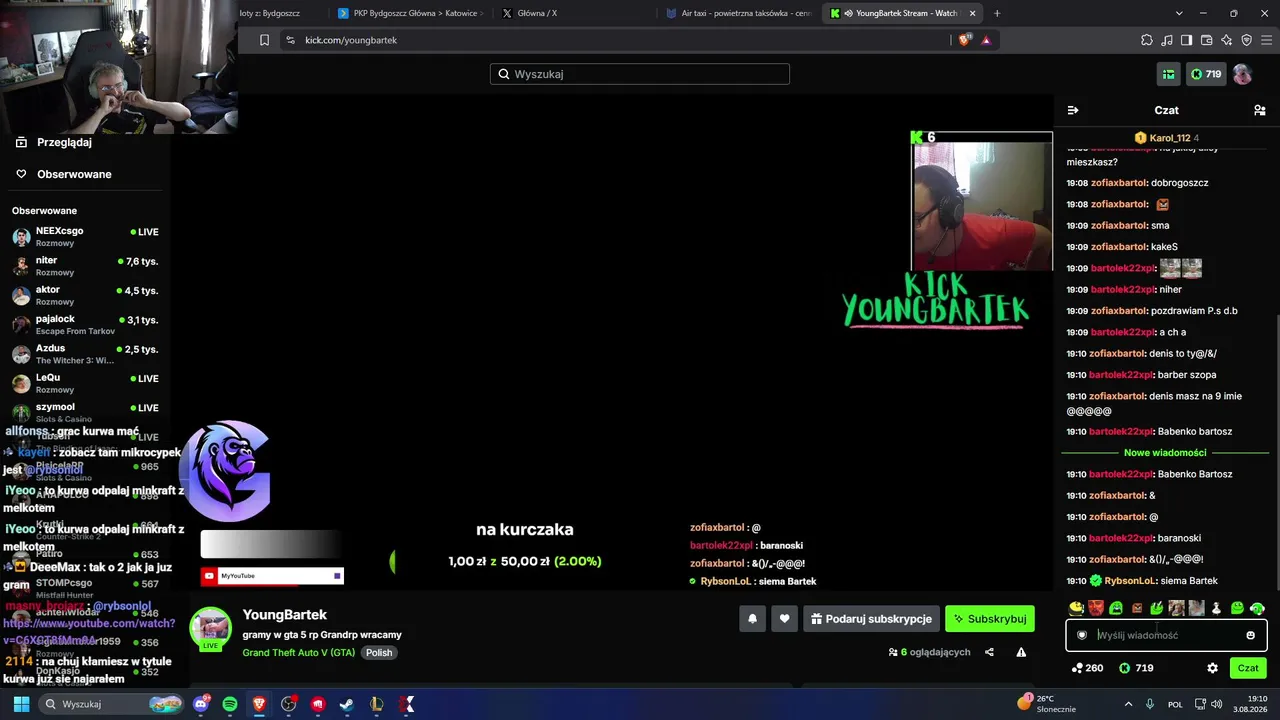Collapse the chat panel
The image size is (1280, 720).
(x=1073, y=110)
